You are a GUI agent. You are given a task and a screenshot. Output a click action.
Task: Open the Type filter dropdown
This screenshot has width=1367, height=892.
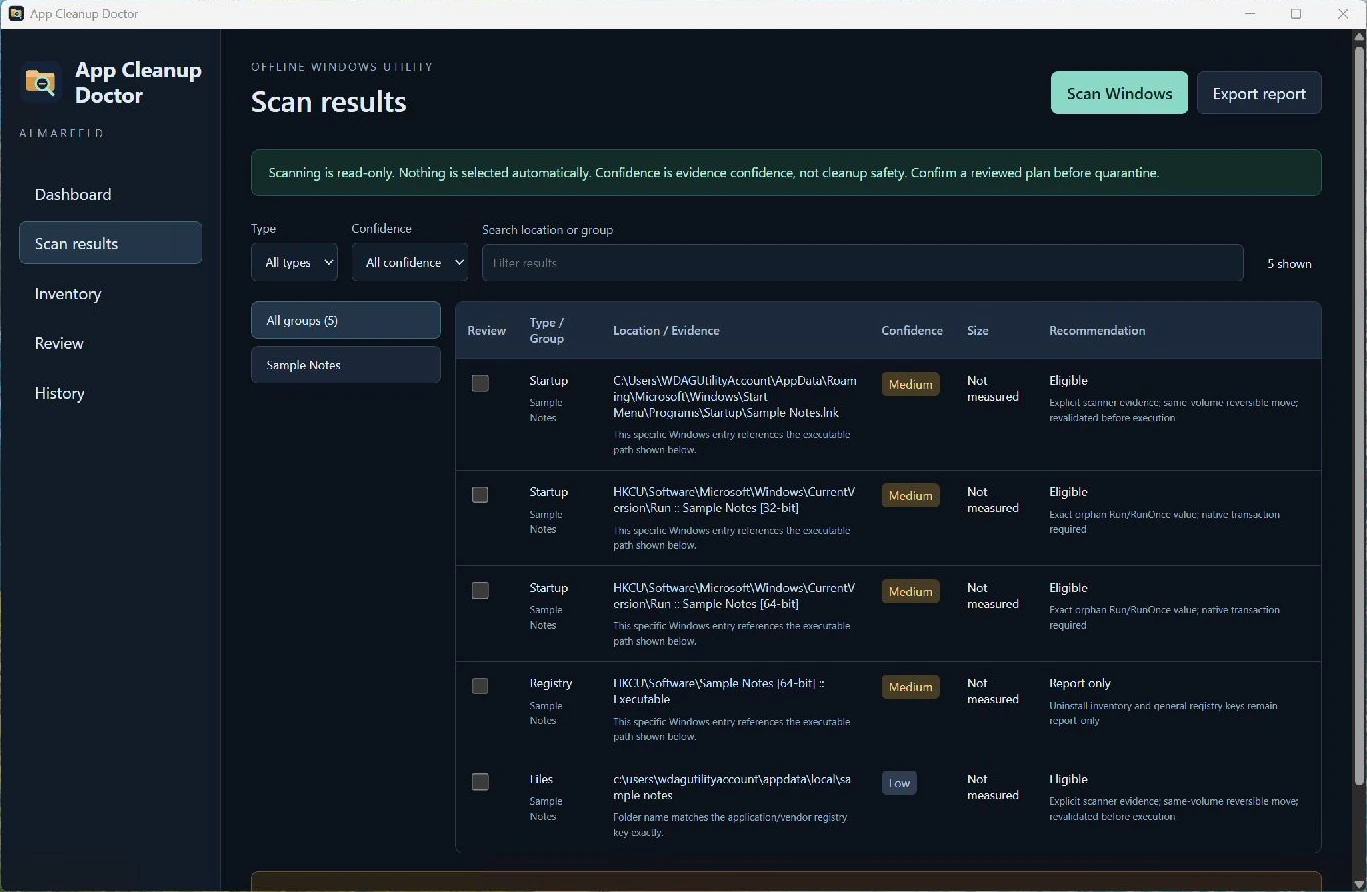click(294, 262)
